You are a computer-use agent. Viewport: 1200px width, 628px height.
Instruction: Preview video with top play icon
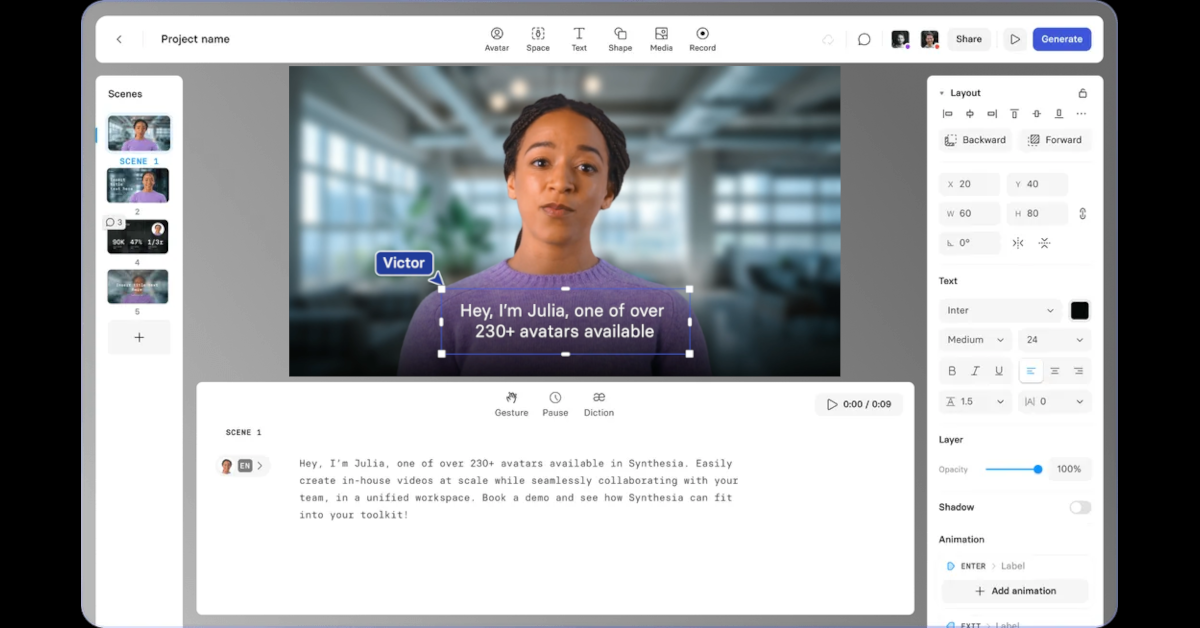1015,39
